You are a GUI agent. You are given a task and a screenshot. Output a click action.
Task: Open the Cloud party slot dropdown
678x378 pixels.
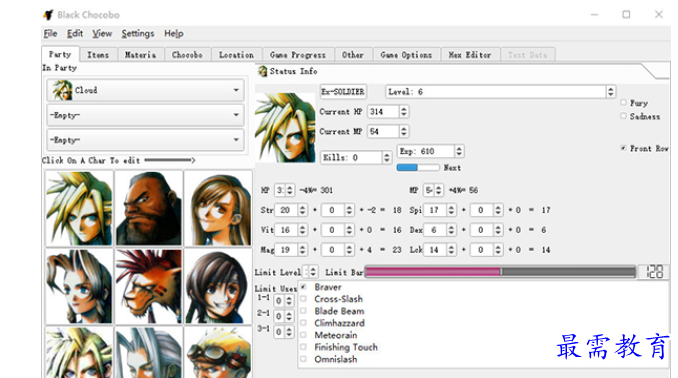click(x=145, y=90)
